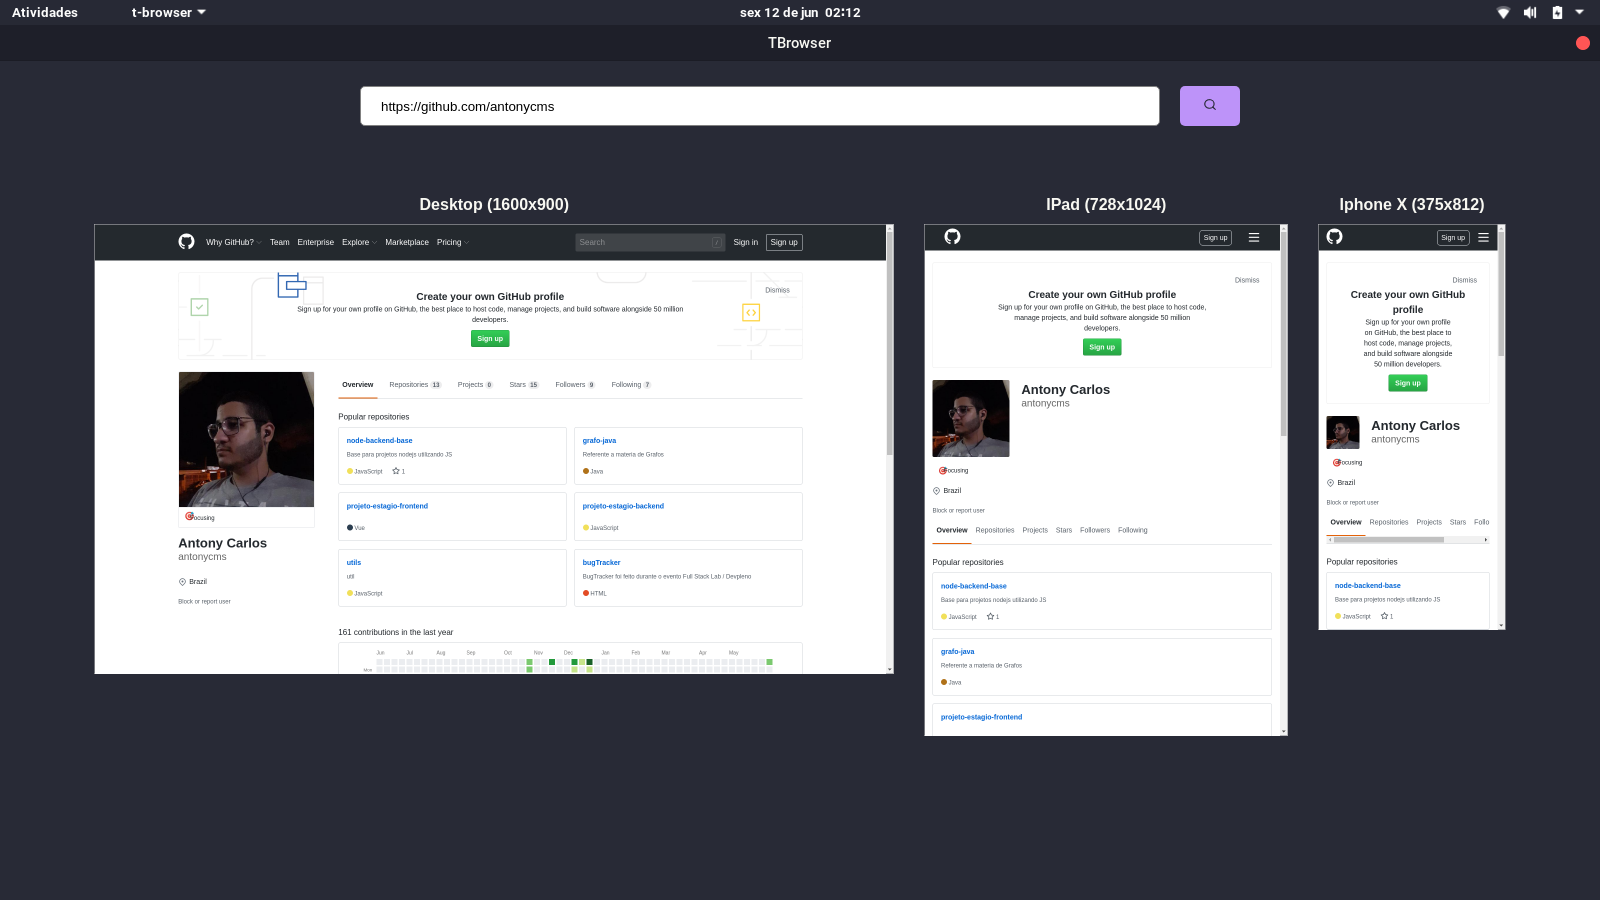Open the clock date menu
1600x900 pixels.
click(800, 12)
